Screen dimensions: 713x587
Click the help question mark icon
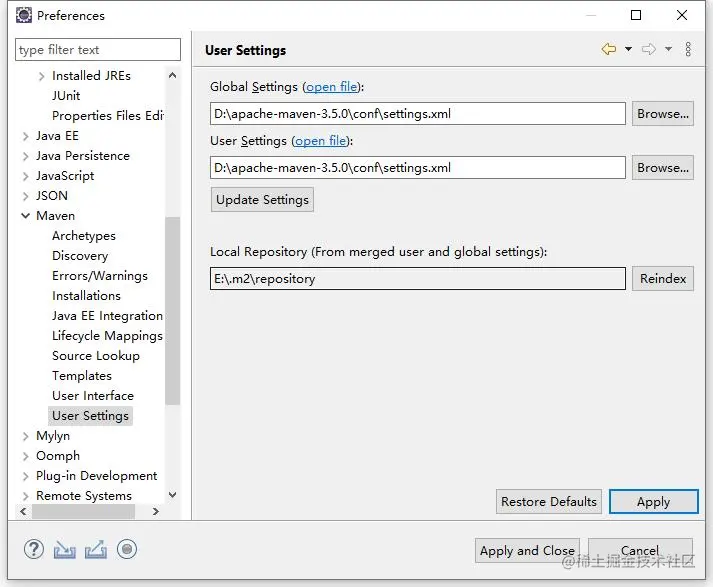pyautogui.click(x=34, y=549)
